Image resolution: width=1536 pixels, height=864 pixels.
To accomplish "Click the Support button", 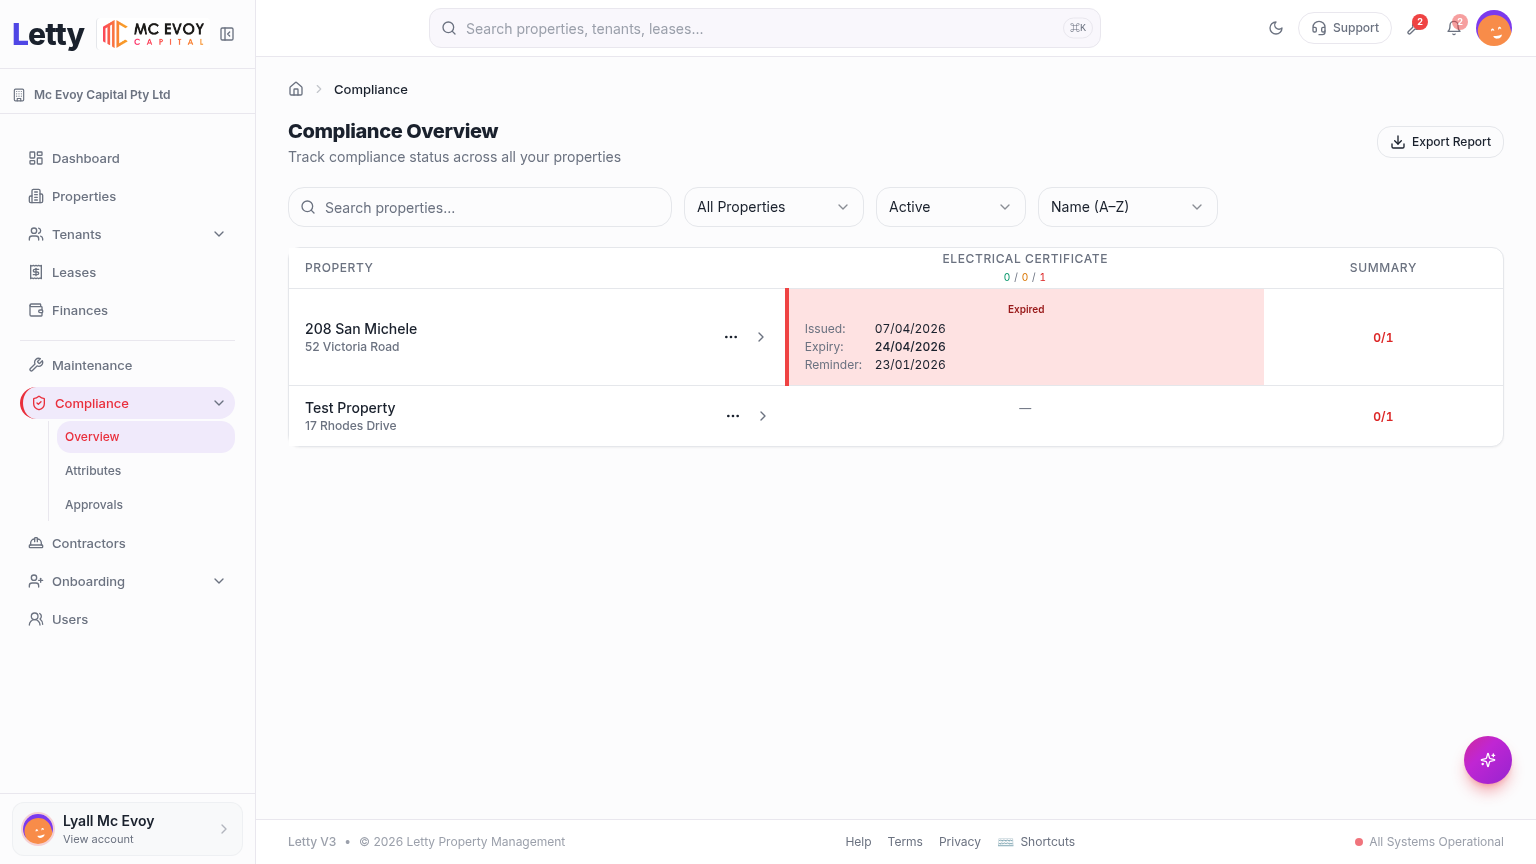I will pyautogui.click(x=1345, y=28).
